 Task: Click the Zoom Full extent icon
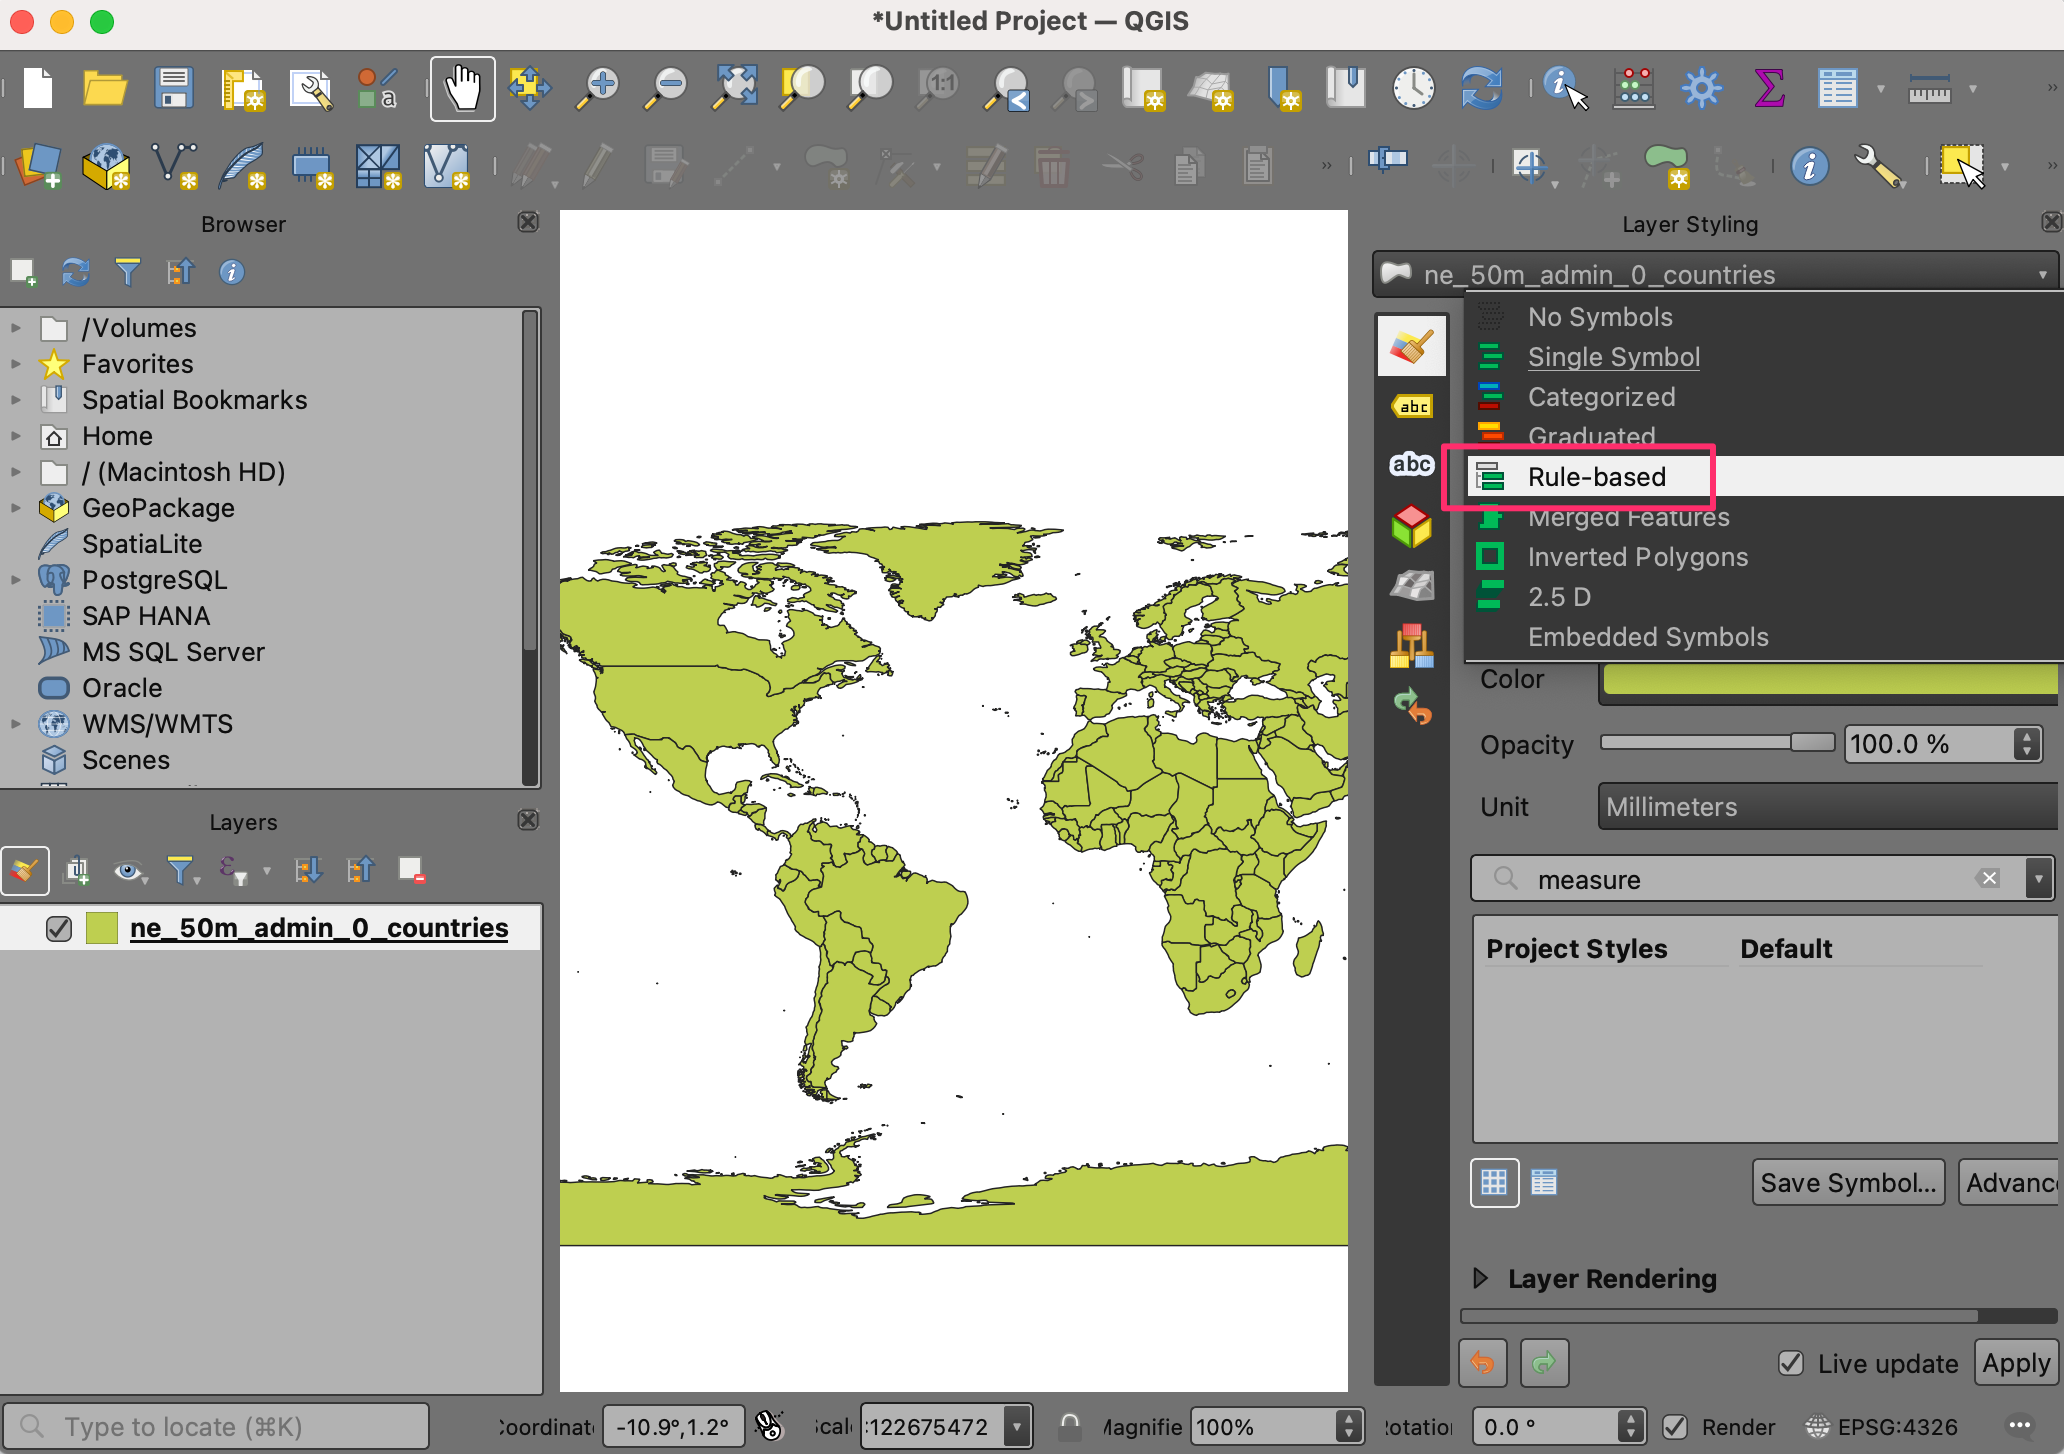[x=735, y=89]
